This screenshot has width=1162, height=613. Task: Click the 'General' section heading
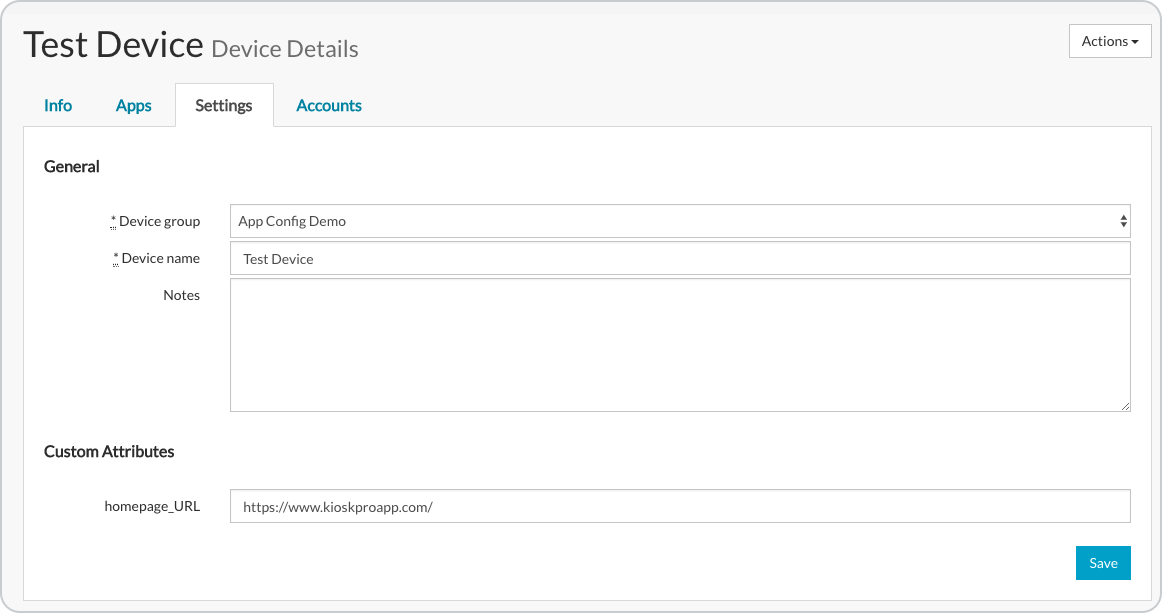pyautogui.click(x=71, y=166)
